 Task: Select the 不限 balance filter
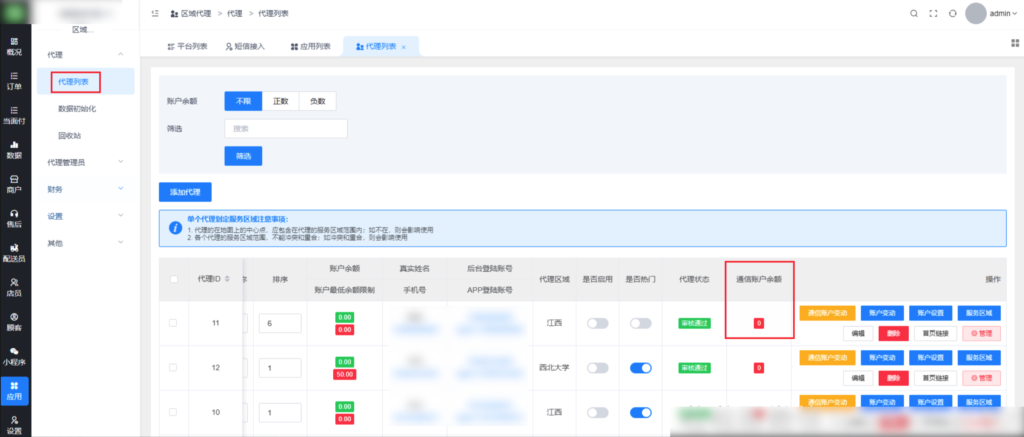243,101
